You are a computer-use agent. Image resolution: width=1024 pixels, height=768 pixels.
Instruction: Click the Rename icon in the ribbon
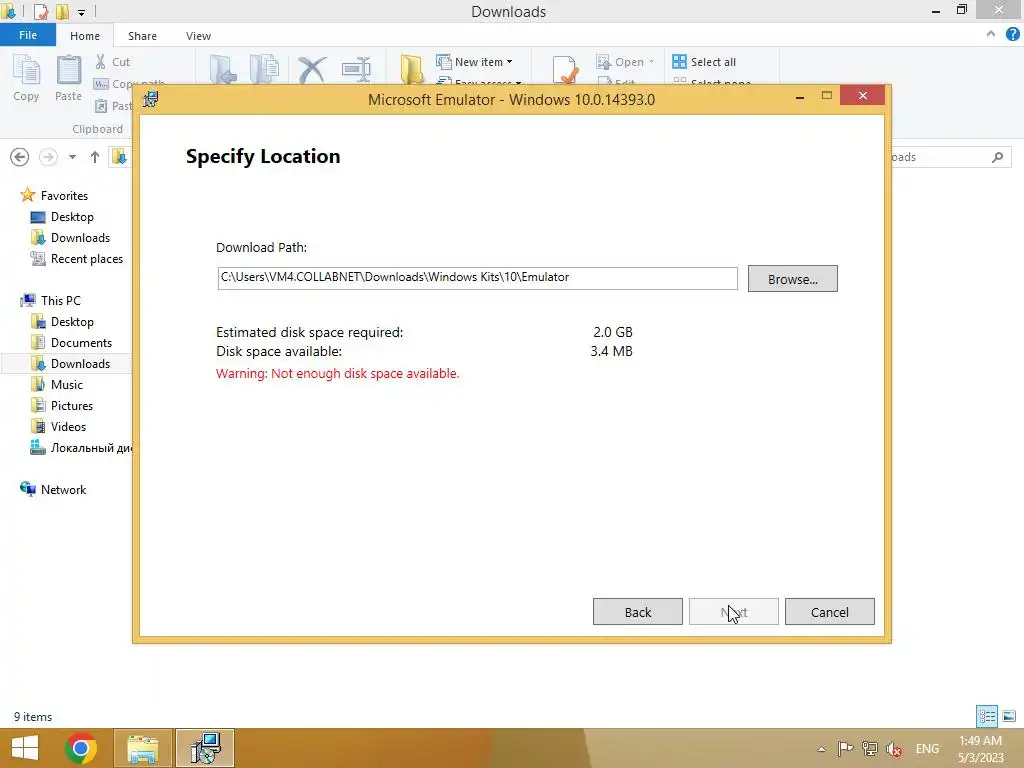357,69
